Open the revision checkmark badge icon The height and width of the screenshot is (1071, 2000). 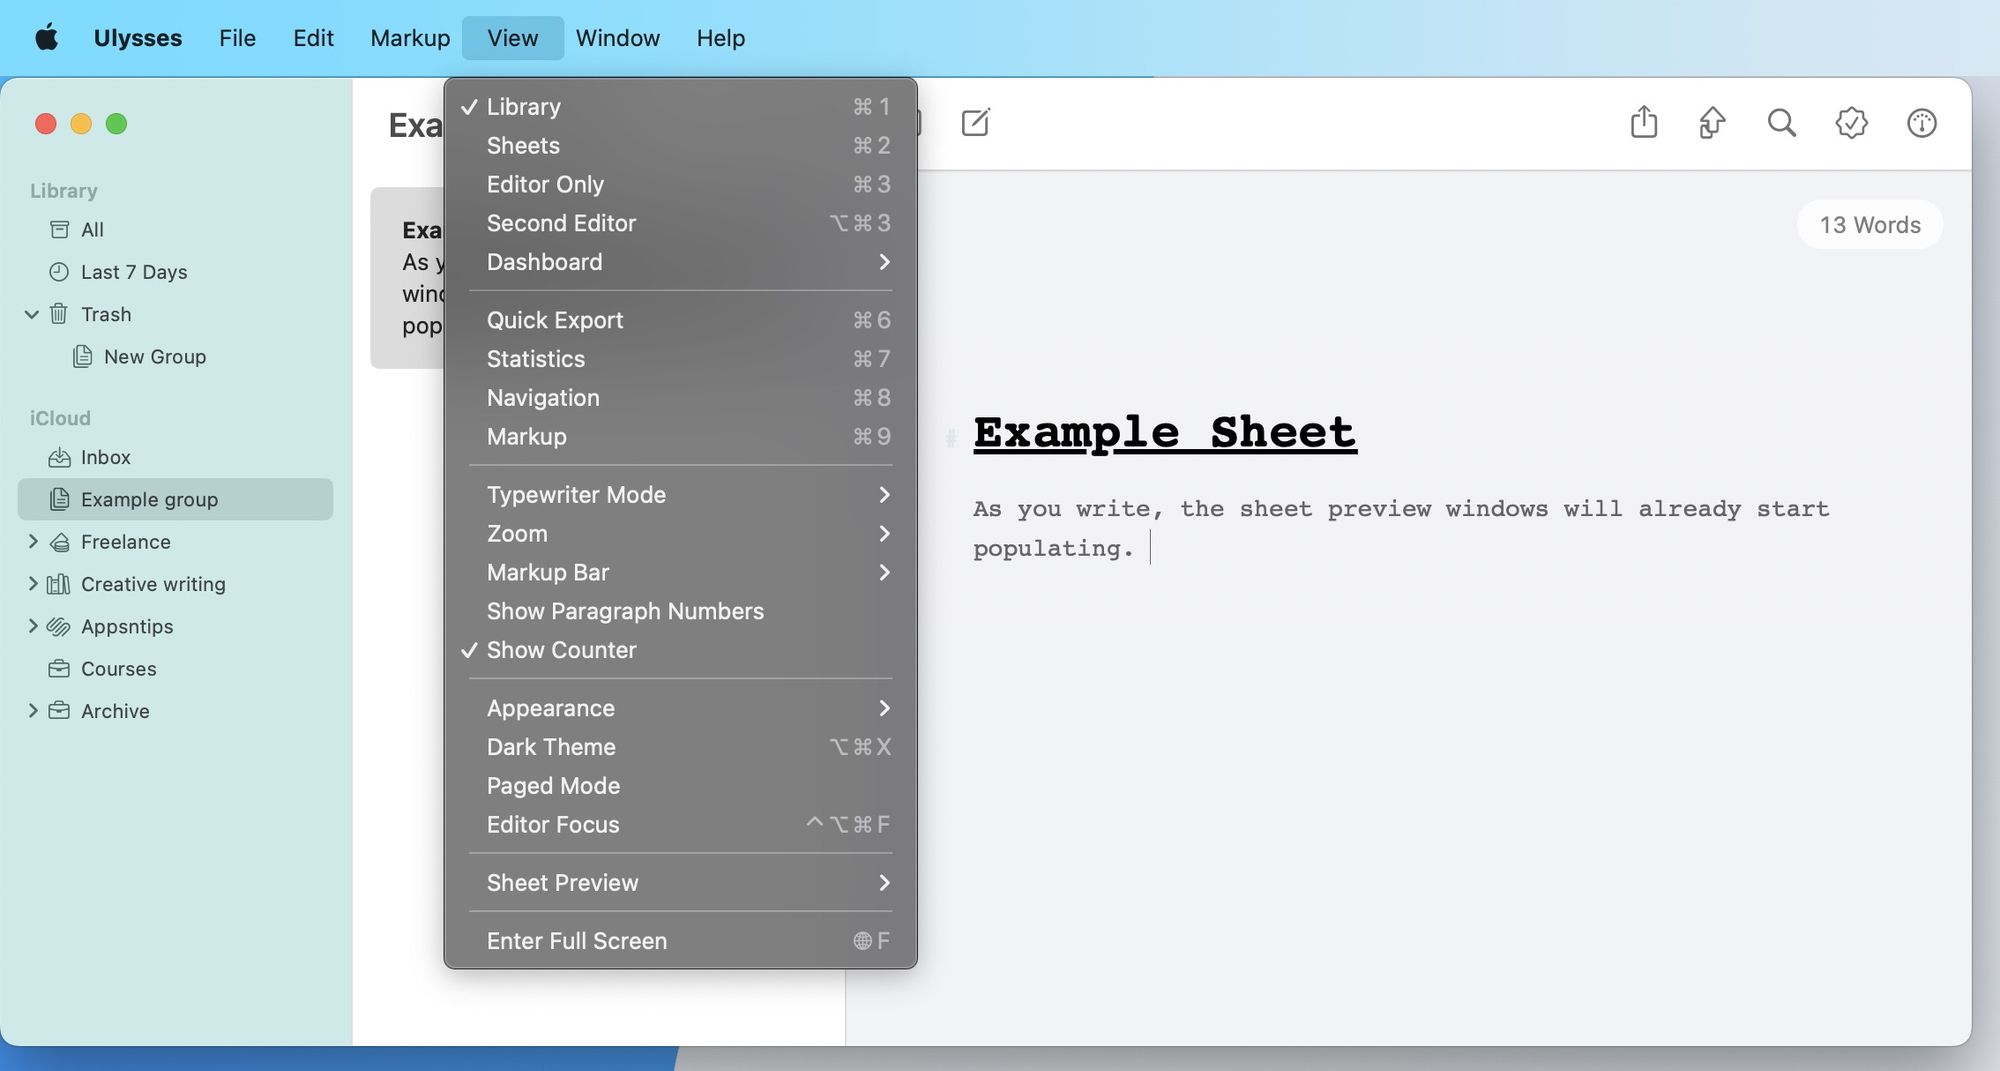tap(1851, 123)
